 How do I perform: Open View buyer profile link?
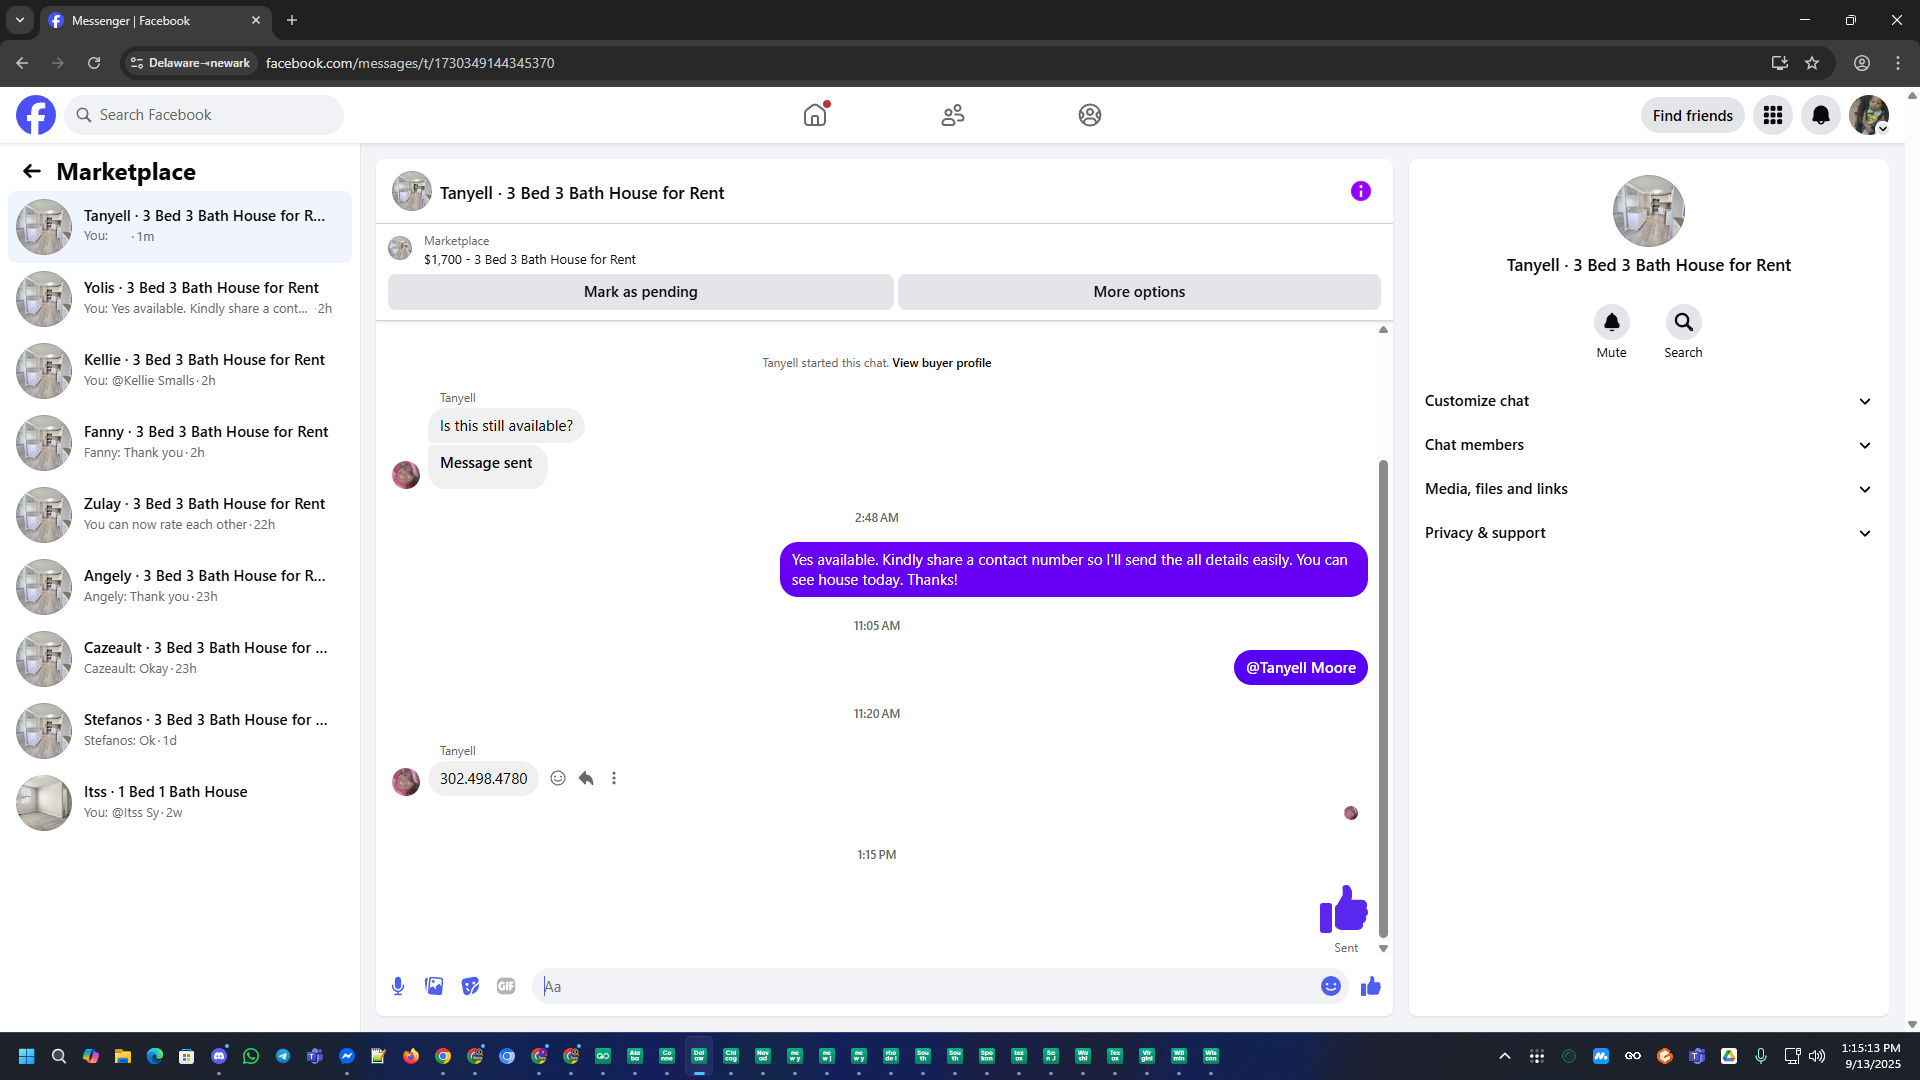pos(941,363)
